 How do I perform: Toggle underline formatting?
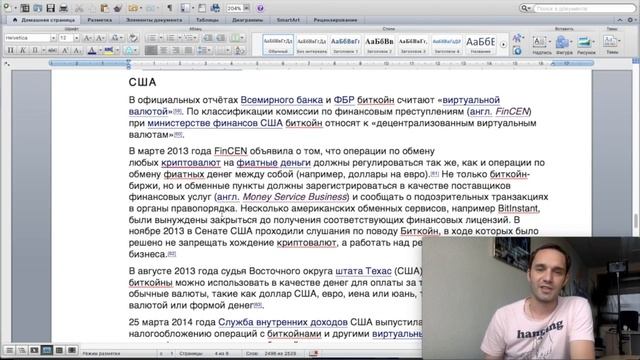35,50
